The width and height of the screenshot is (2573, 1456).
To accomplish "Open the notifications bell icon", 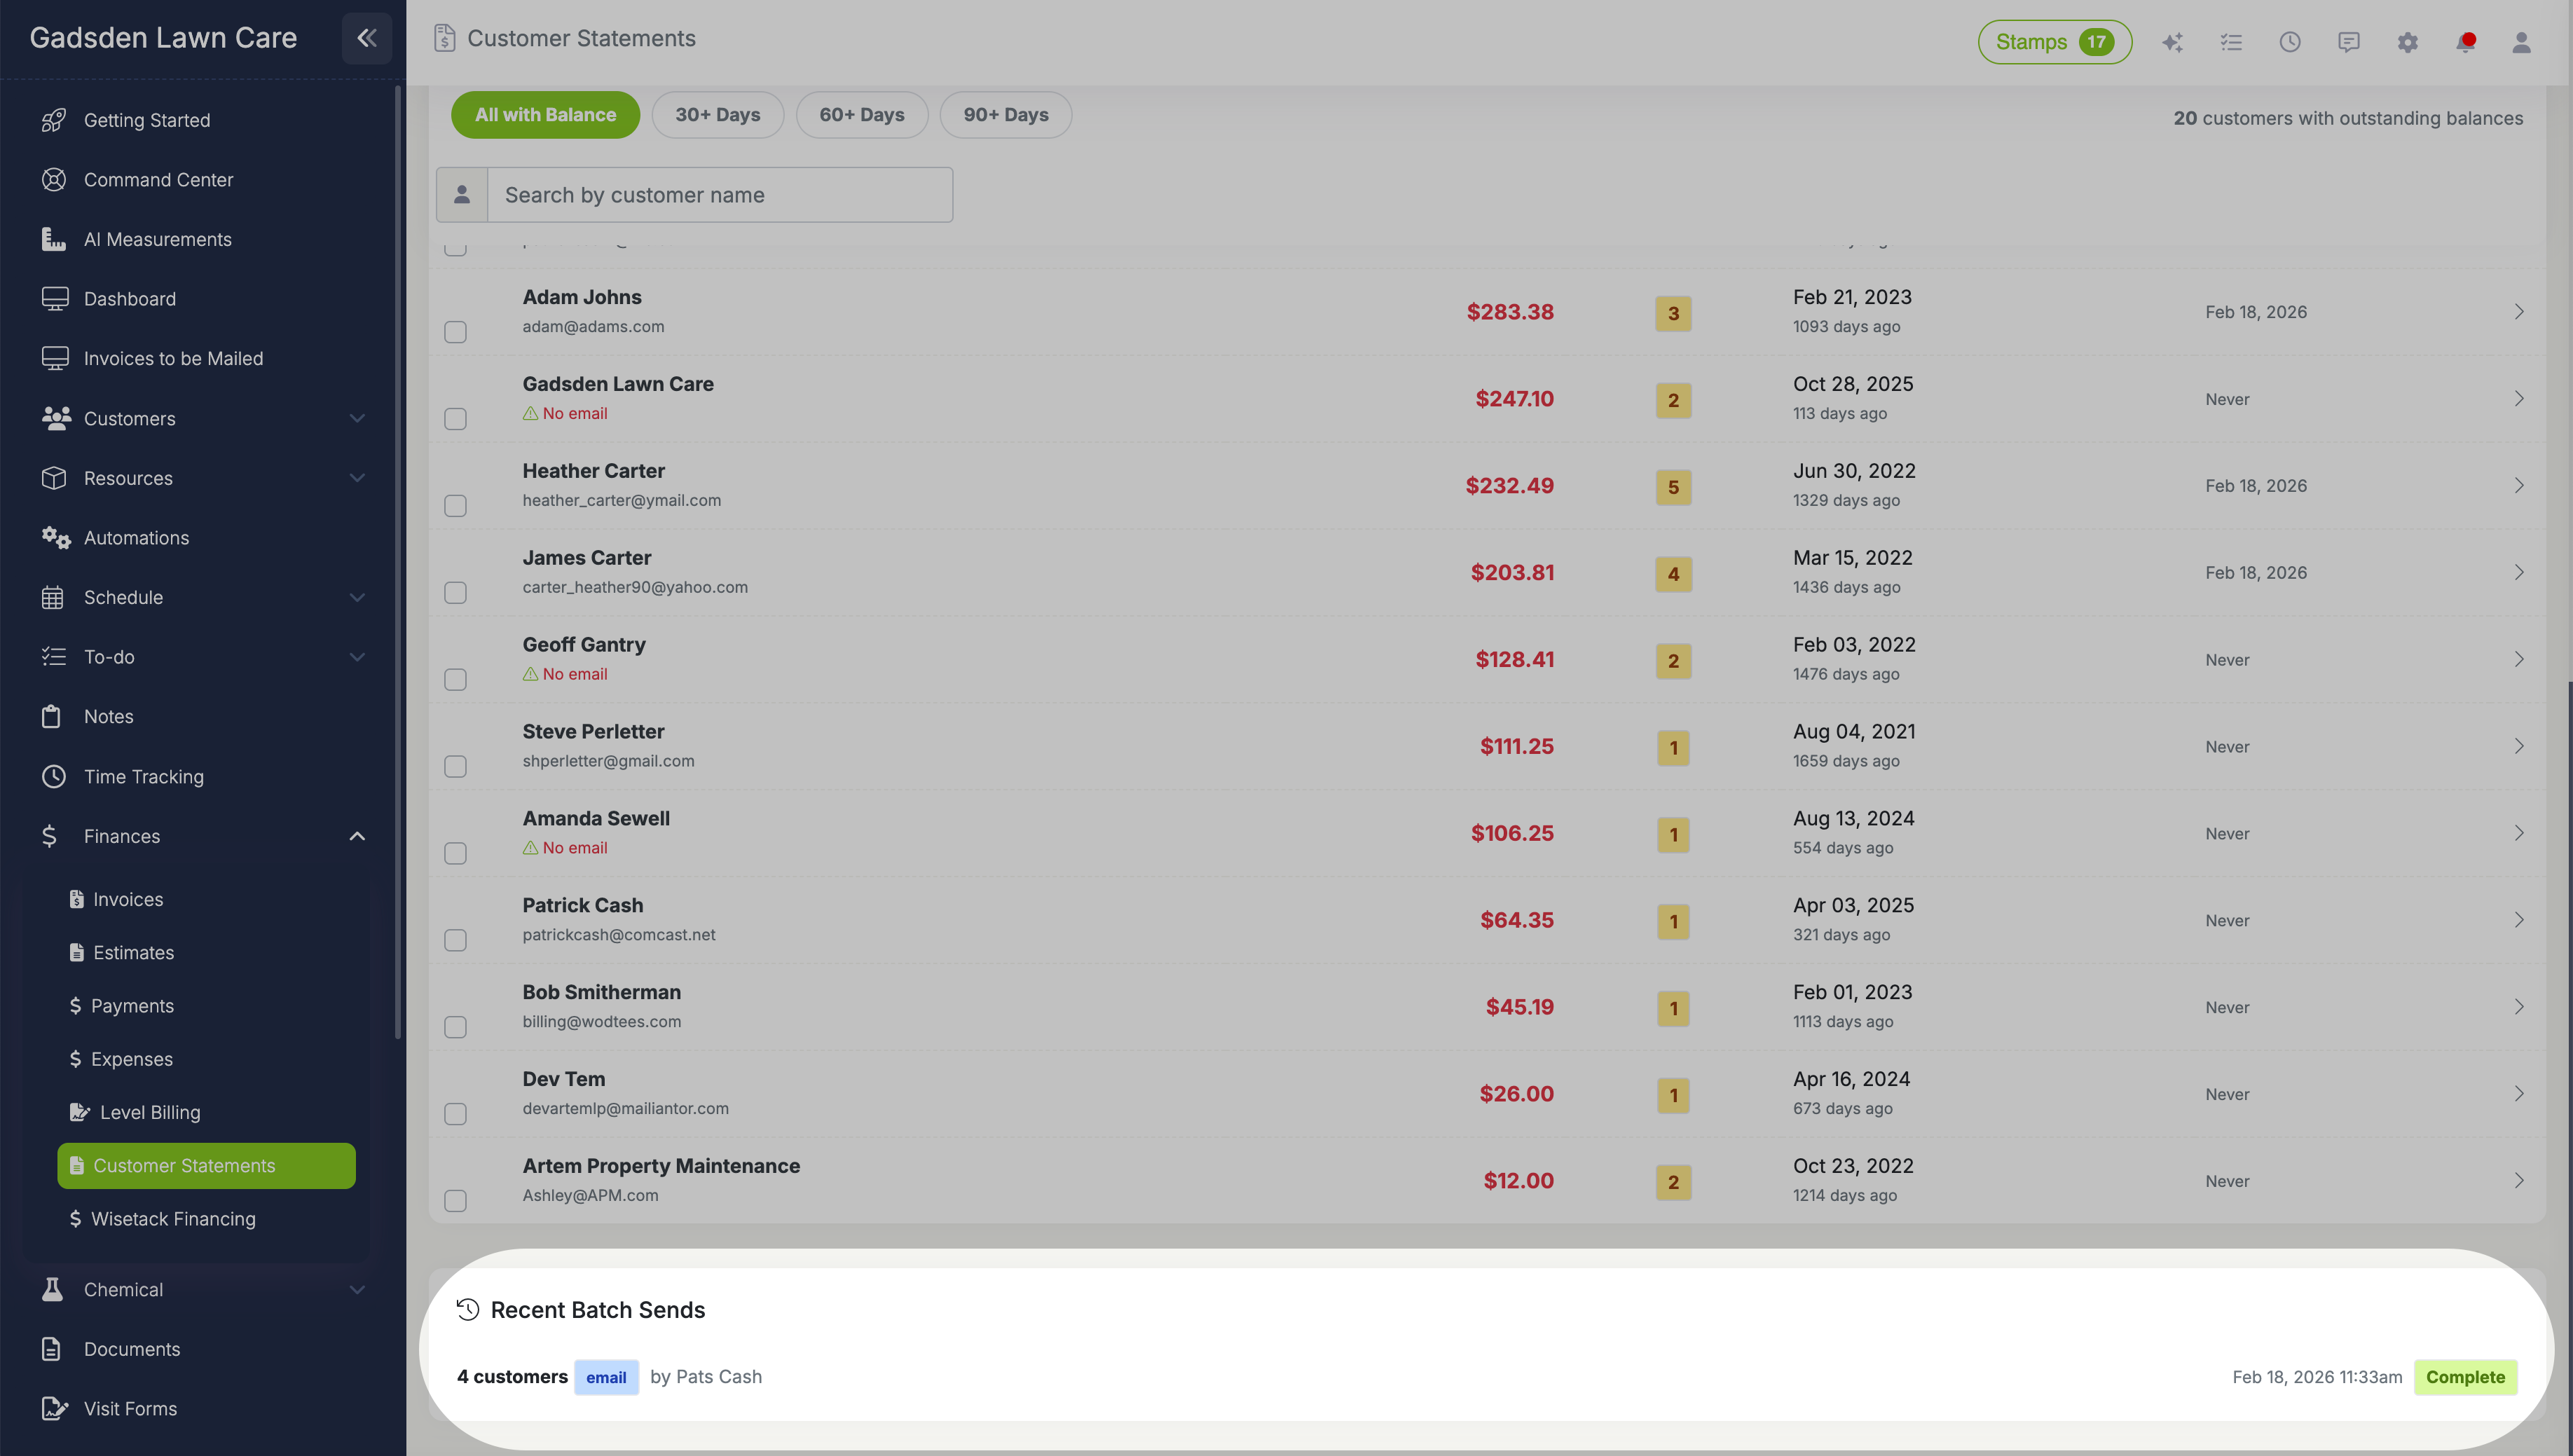I will click(2465, 42).
